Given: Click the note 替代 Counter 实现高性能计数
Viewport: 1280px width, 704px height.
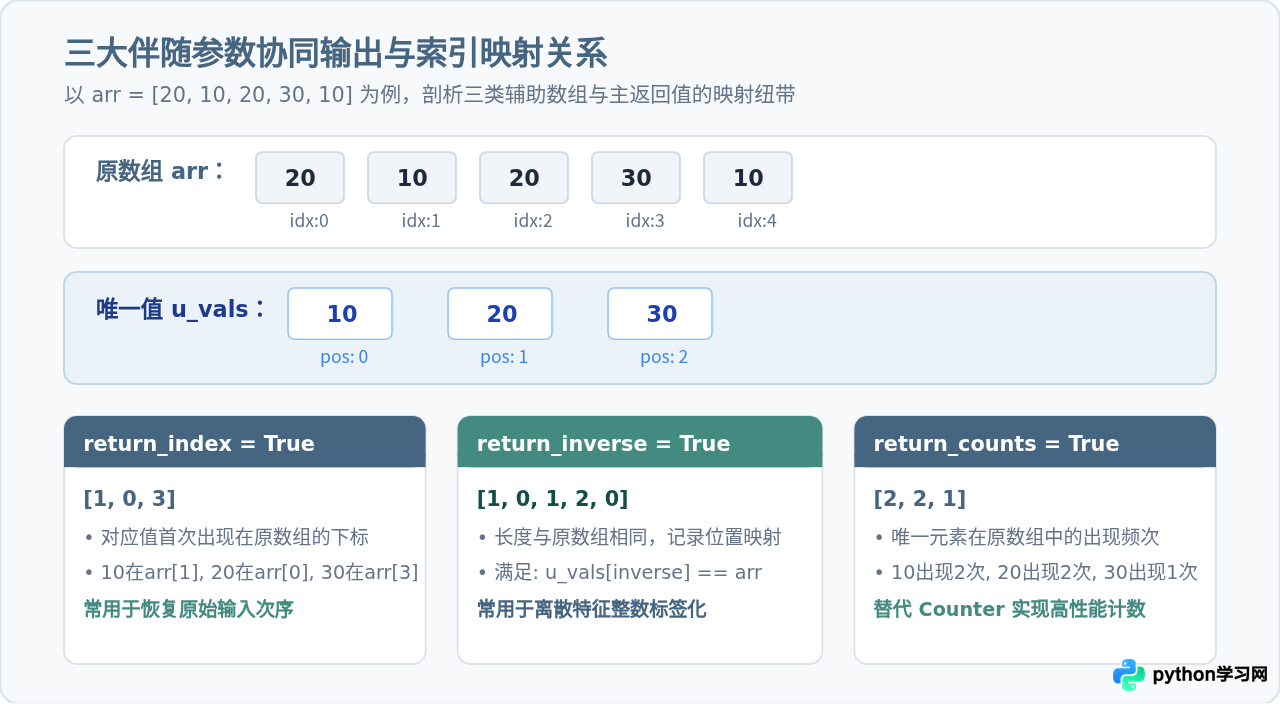Looking at the screenshot, I should pyautogui.click(x=1009, y=609).
